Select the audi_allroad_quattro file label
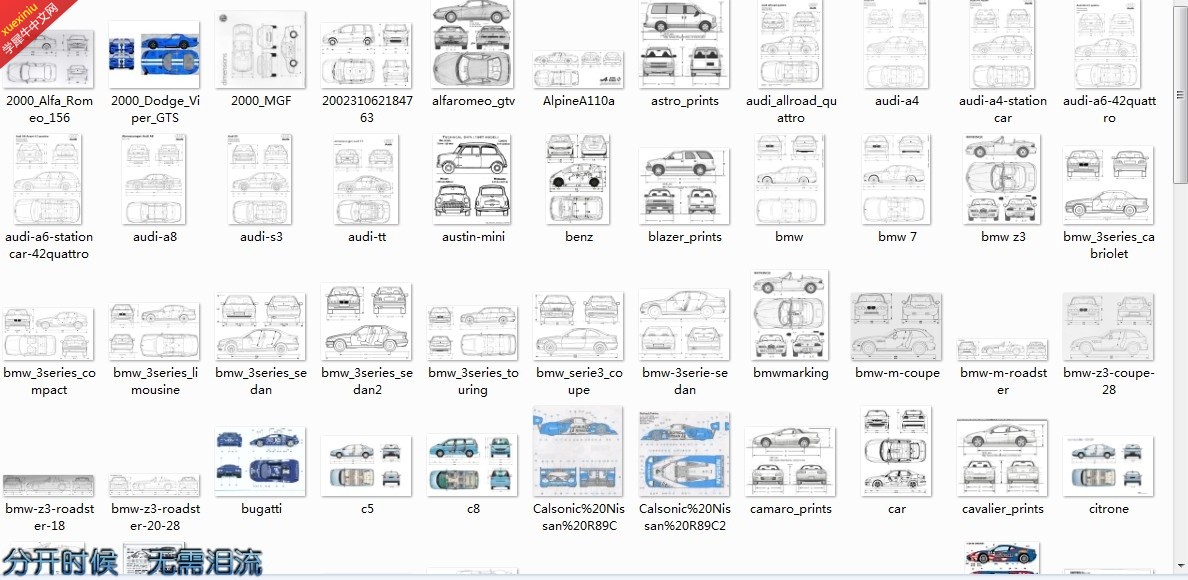 pos(791,109)
